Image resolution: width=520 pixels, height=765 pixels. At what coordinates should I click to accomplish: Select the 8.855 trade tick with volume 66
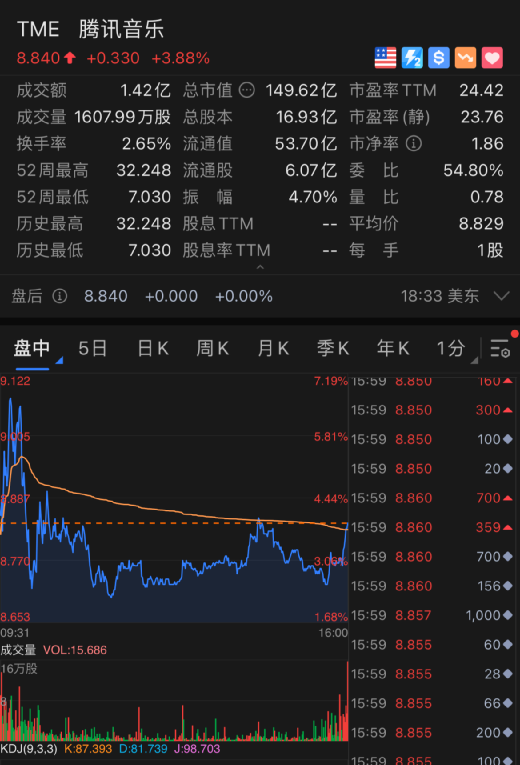(x=432, y=704)
